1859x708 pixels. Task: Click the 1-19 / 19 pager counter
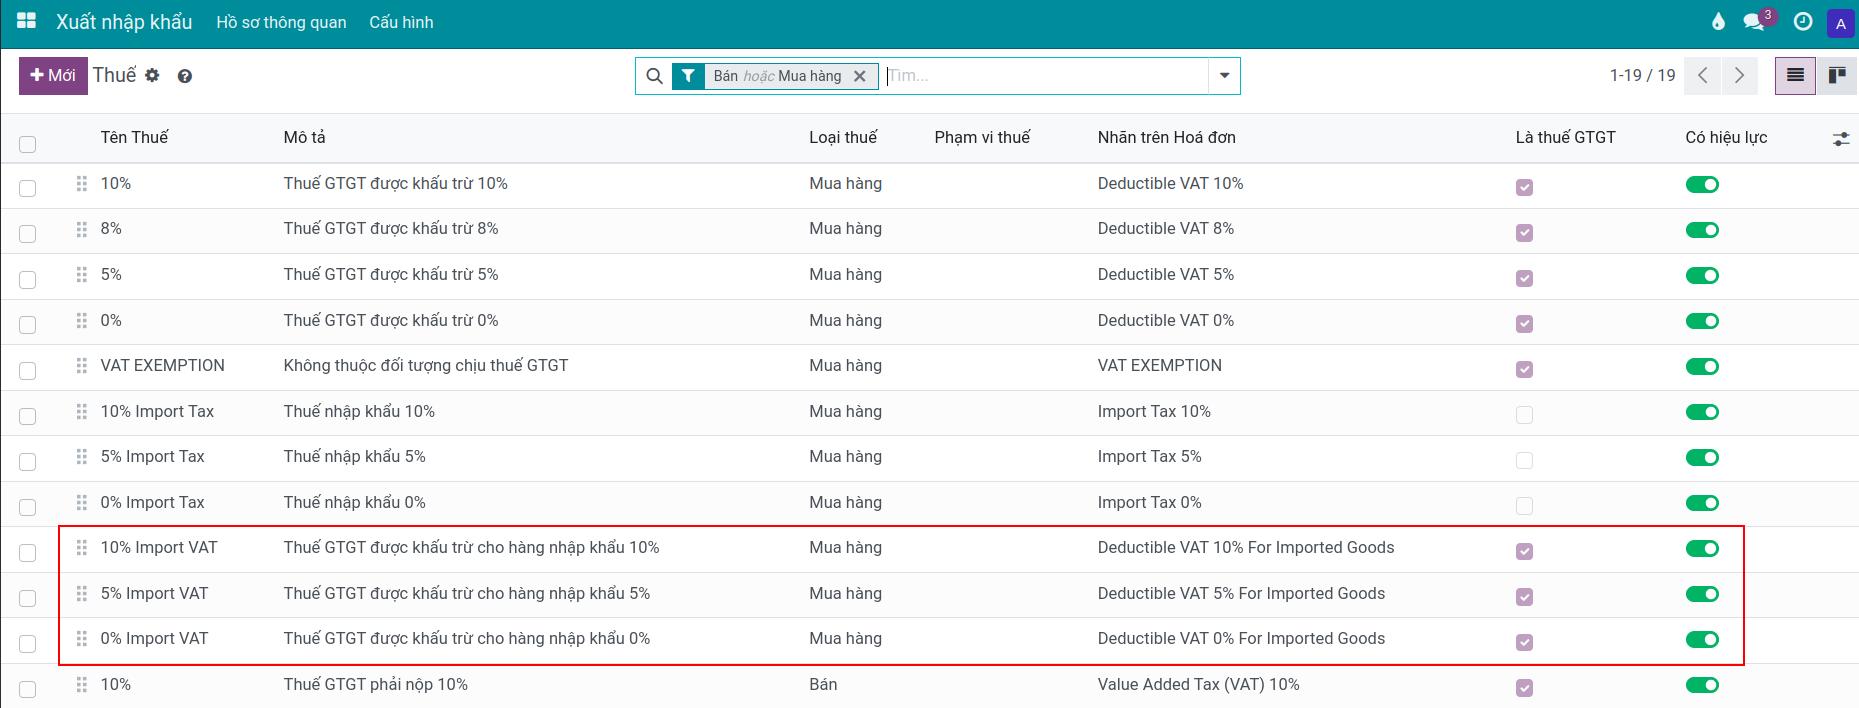click(x=1642, y=76)
